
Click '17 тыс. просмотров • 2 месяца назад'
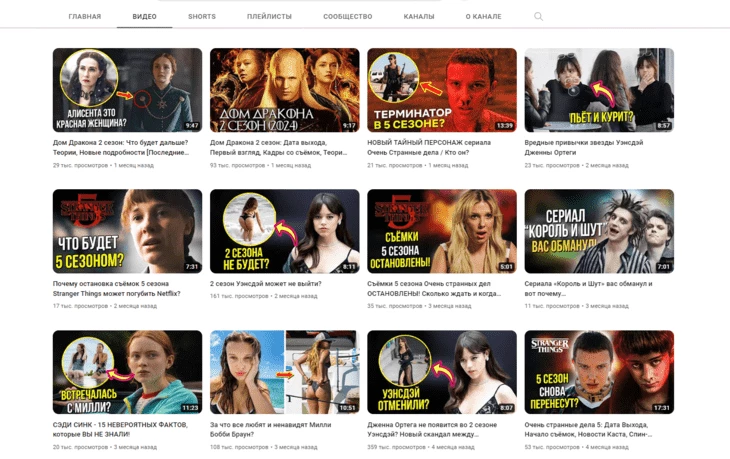pyautogui.click(x=105, y=306)
